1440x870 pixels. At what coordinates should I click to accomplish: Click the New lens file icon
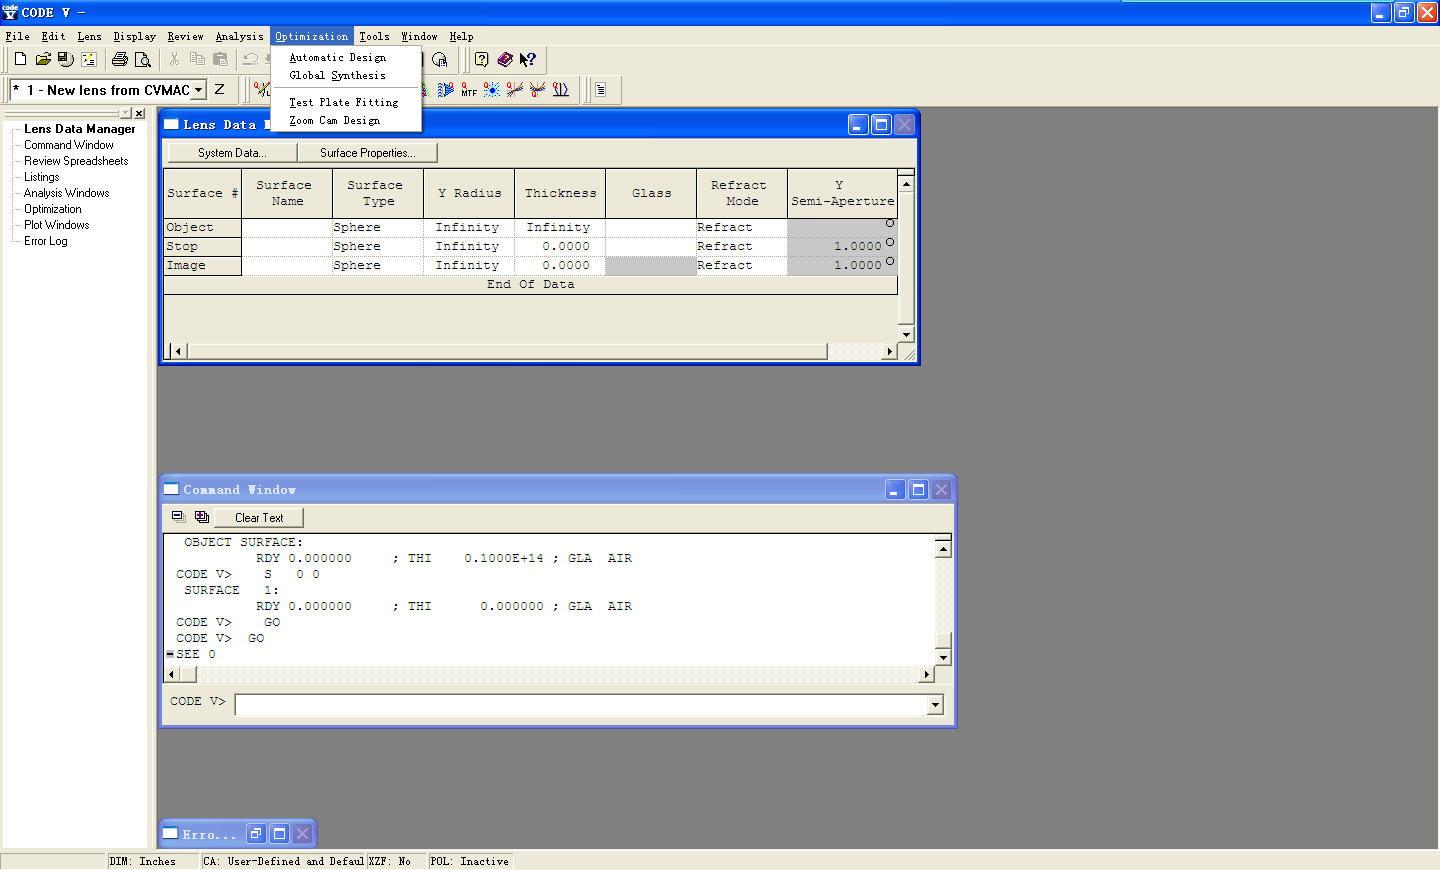coord(20,60)
